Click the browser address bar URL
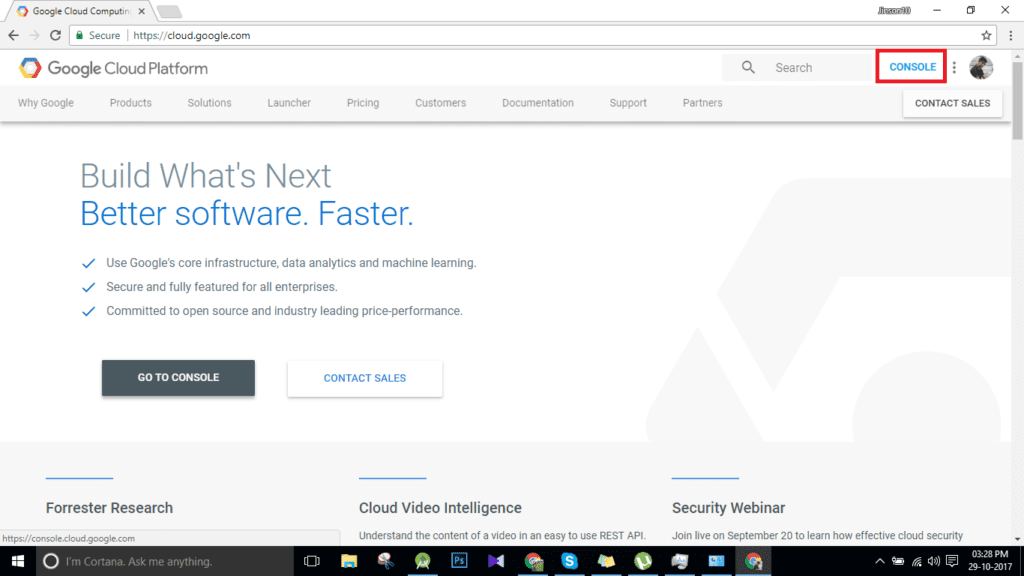Image resolution: width=1024 pixels, height=576 pixels. 191,35
